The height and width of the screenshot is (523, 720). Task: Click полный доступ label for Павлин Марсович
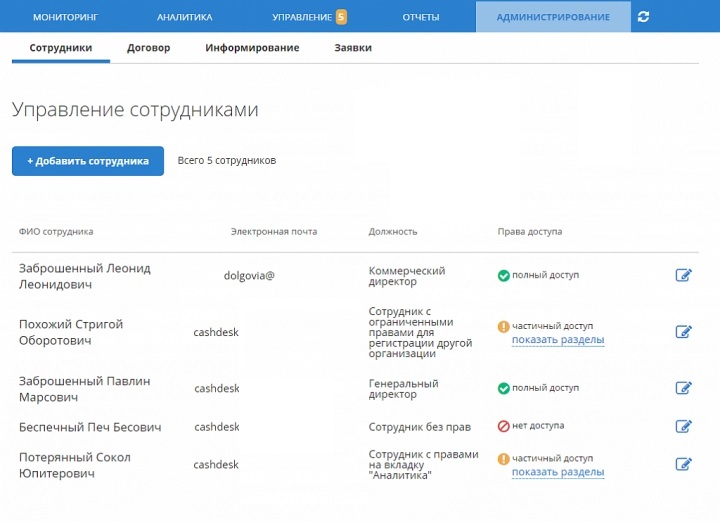pos(546,388)
